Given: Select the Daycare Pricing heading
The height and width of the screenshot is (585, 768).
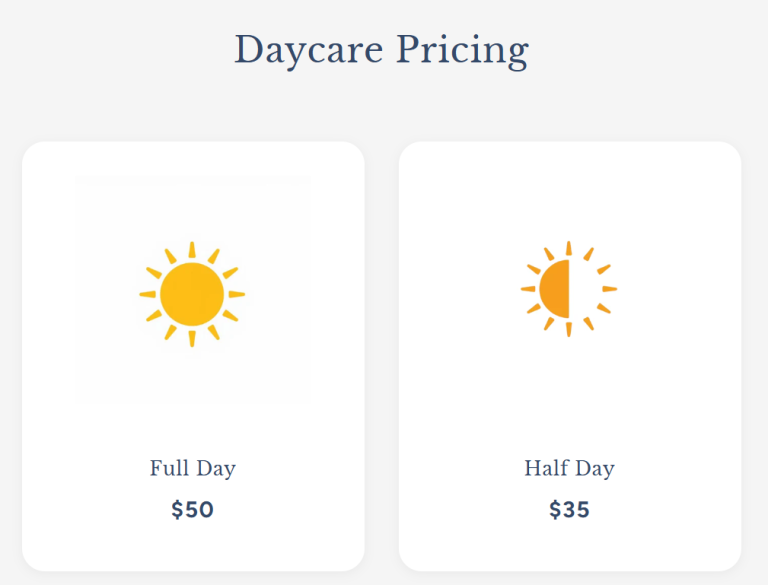Looking at the screenshot, I should [x=381, y=50].
